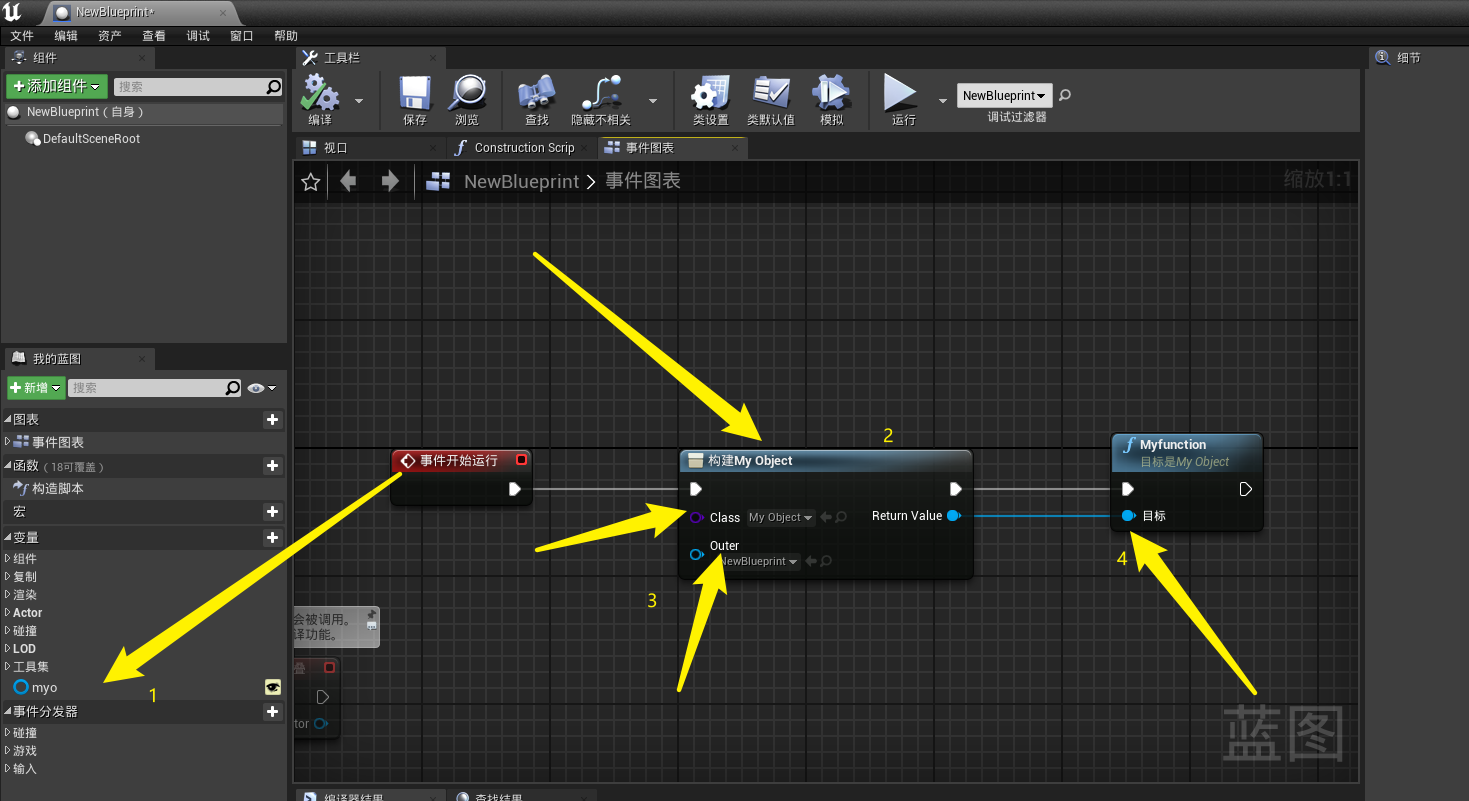Screen dimensions: 1469x801
Task: Click the 编译 compile toolbar icon
Action: pyautogui.click(x=320, y=93)
